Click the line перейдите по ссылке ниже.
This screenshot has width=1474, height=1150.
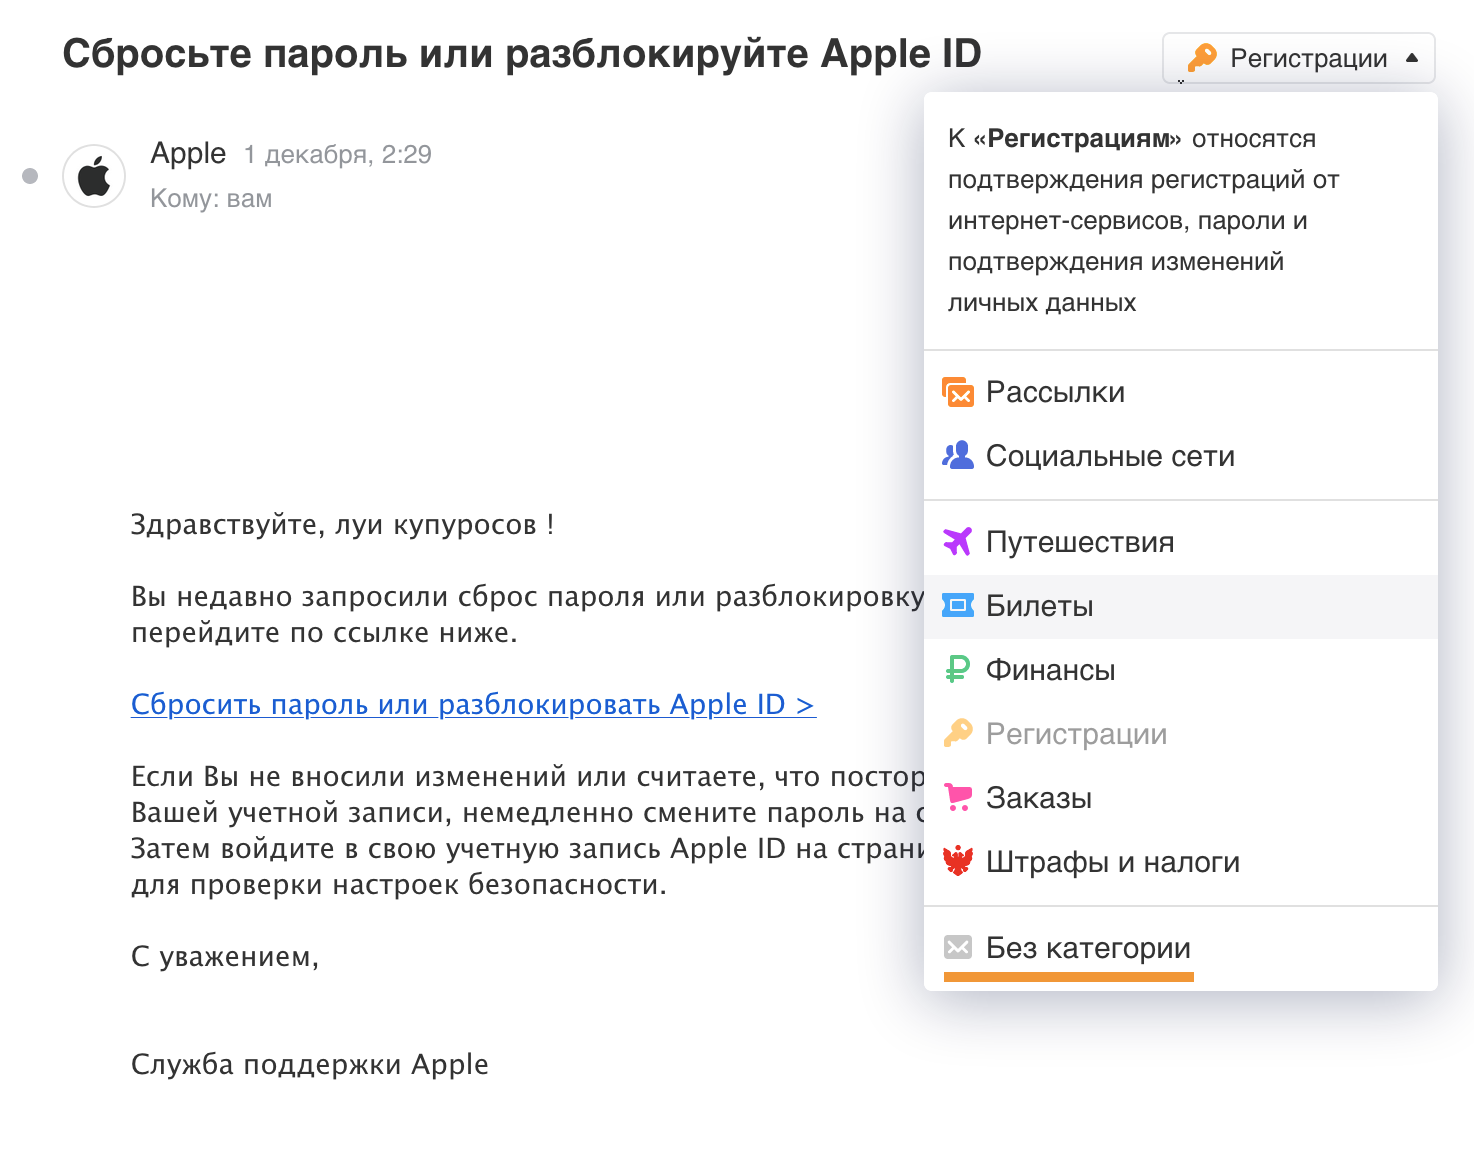(325, 633)
